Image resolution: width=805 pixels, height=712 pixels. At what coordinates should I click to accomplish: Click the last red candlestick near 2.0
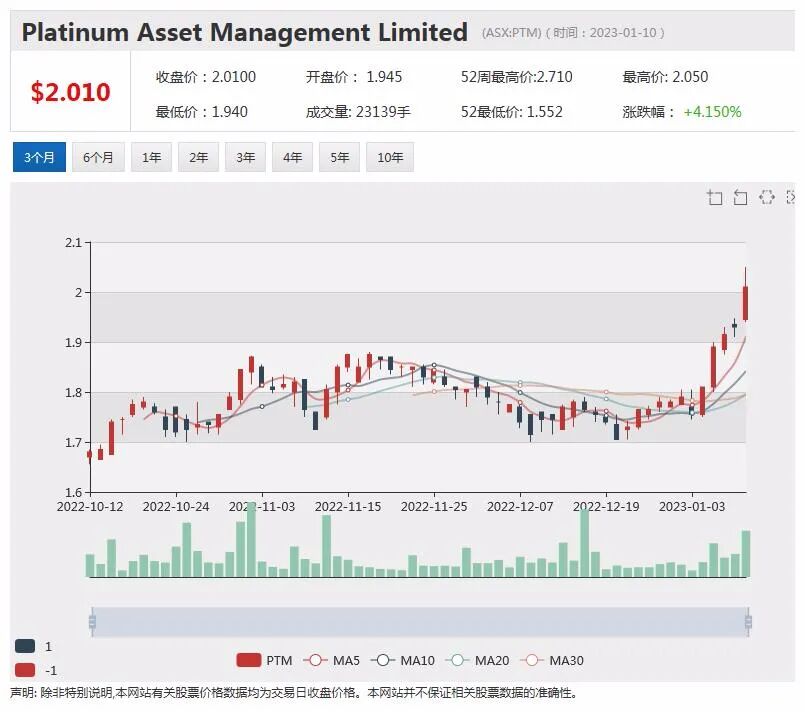pyautogui.click(x=745, y=303)
